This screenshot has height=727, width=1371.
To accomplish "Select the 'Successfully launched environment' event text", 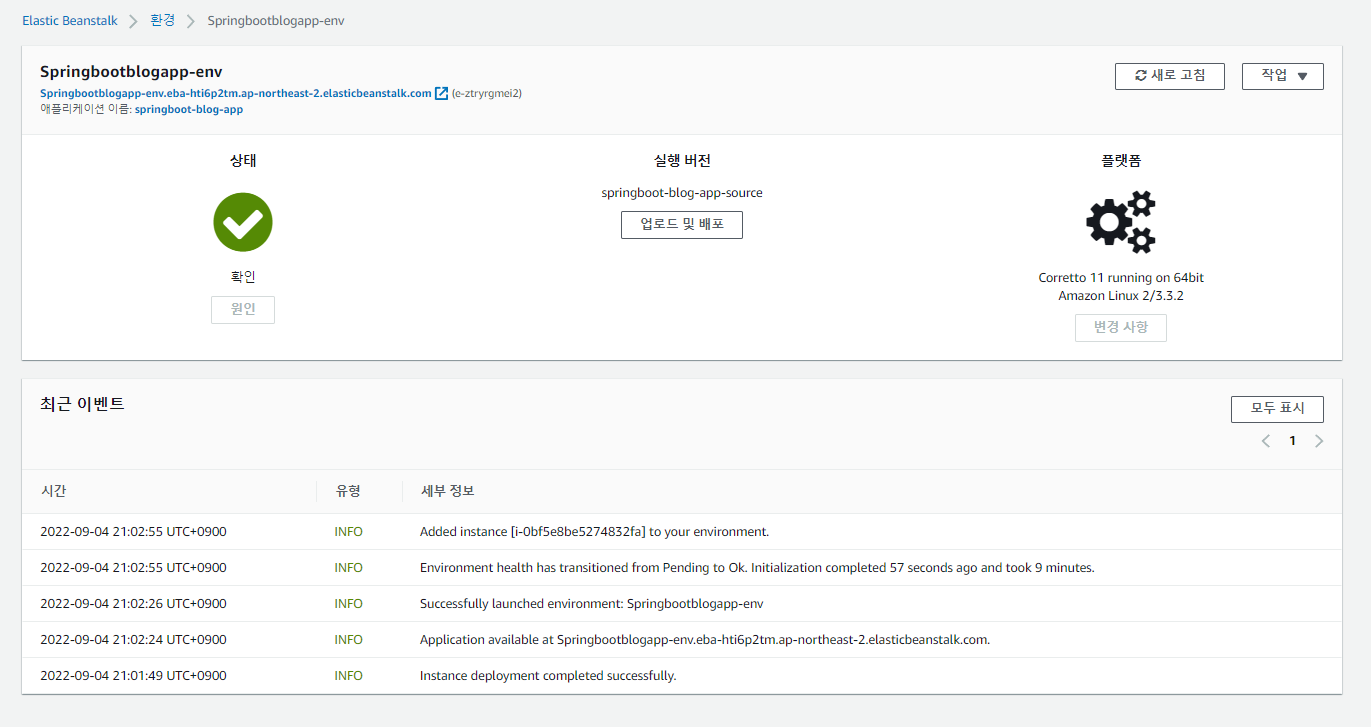I will pos(591,604).
